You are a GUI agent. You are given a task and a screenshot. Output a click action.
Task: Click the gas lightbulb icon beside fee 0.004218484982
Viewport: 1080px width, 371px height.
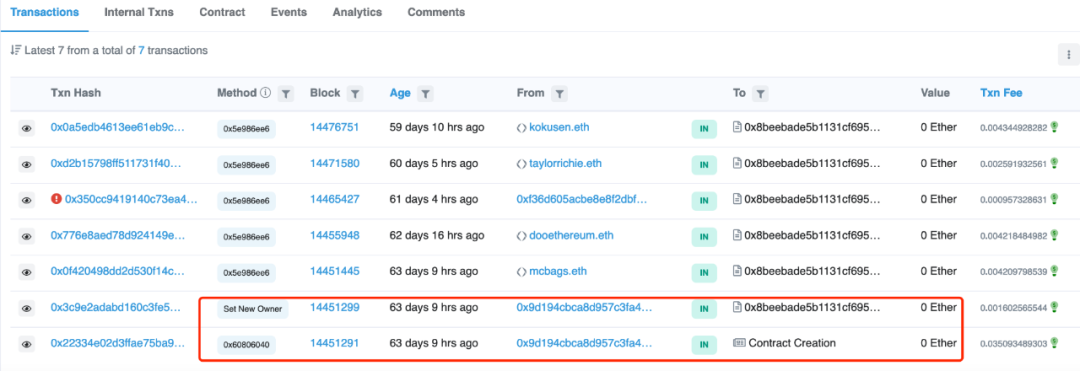click(x=1054, y=235)
